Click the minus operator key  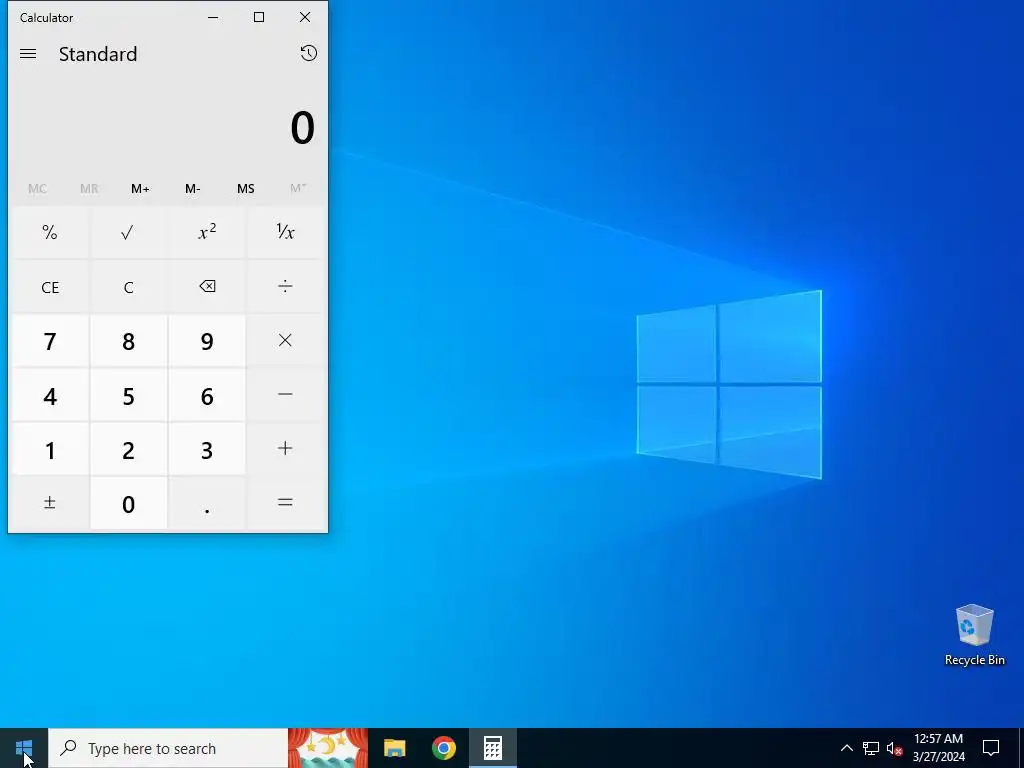coord(285,394)
